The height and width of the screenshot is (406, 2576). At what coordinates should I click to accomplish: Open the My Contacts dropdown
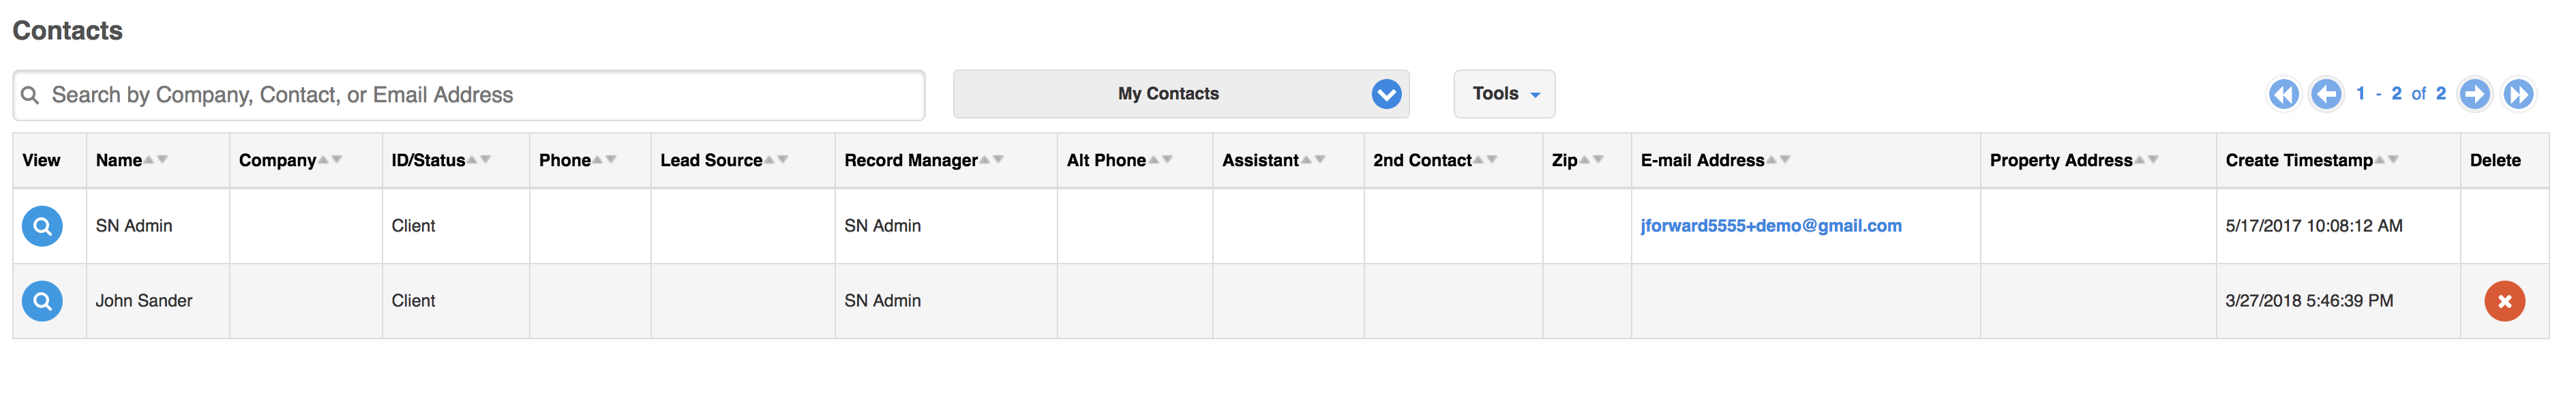pos(1181,94)
